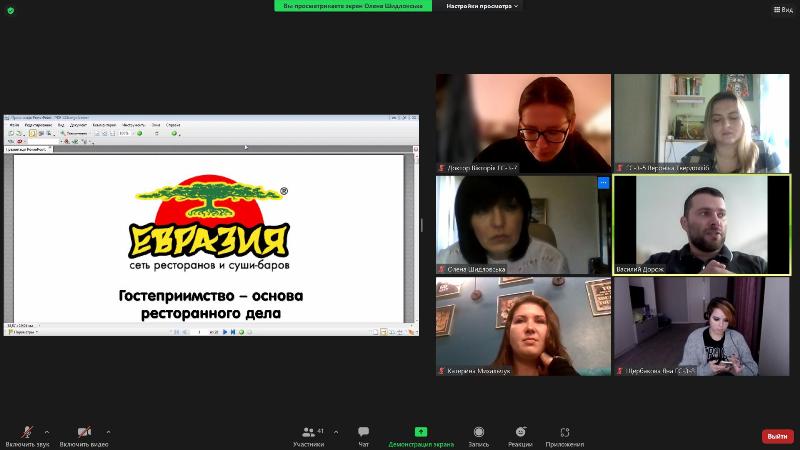Open video options arrow next to camera
Screen dimensions: 800x450
coord(108,432)
